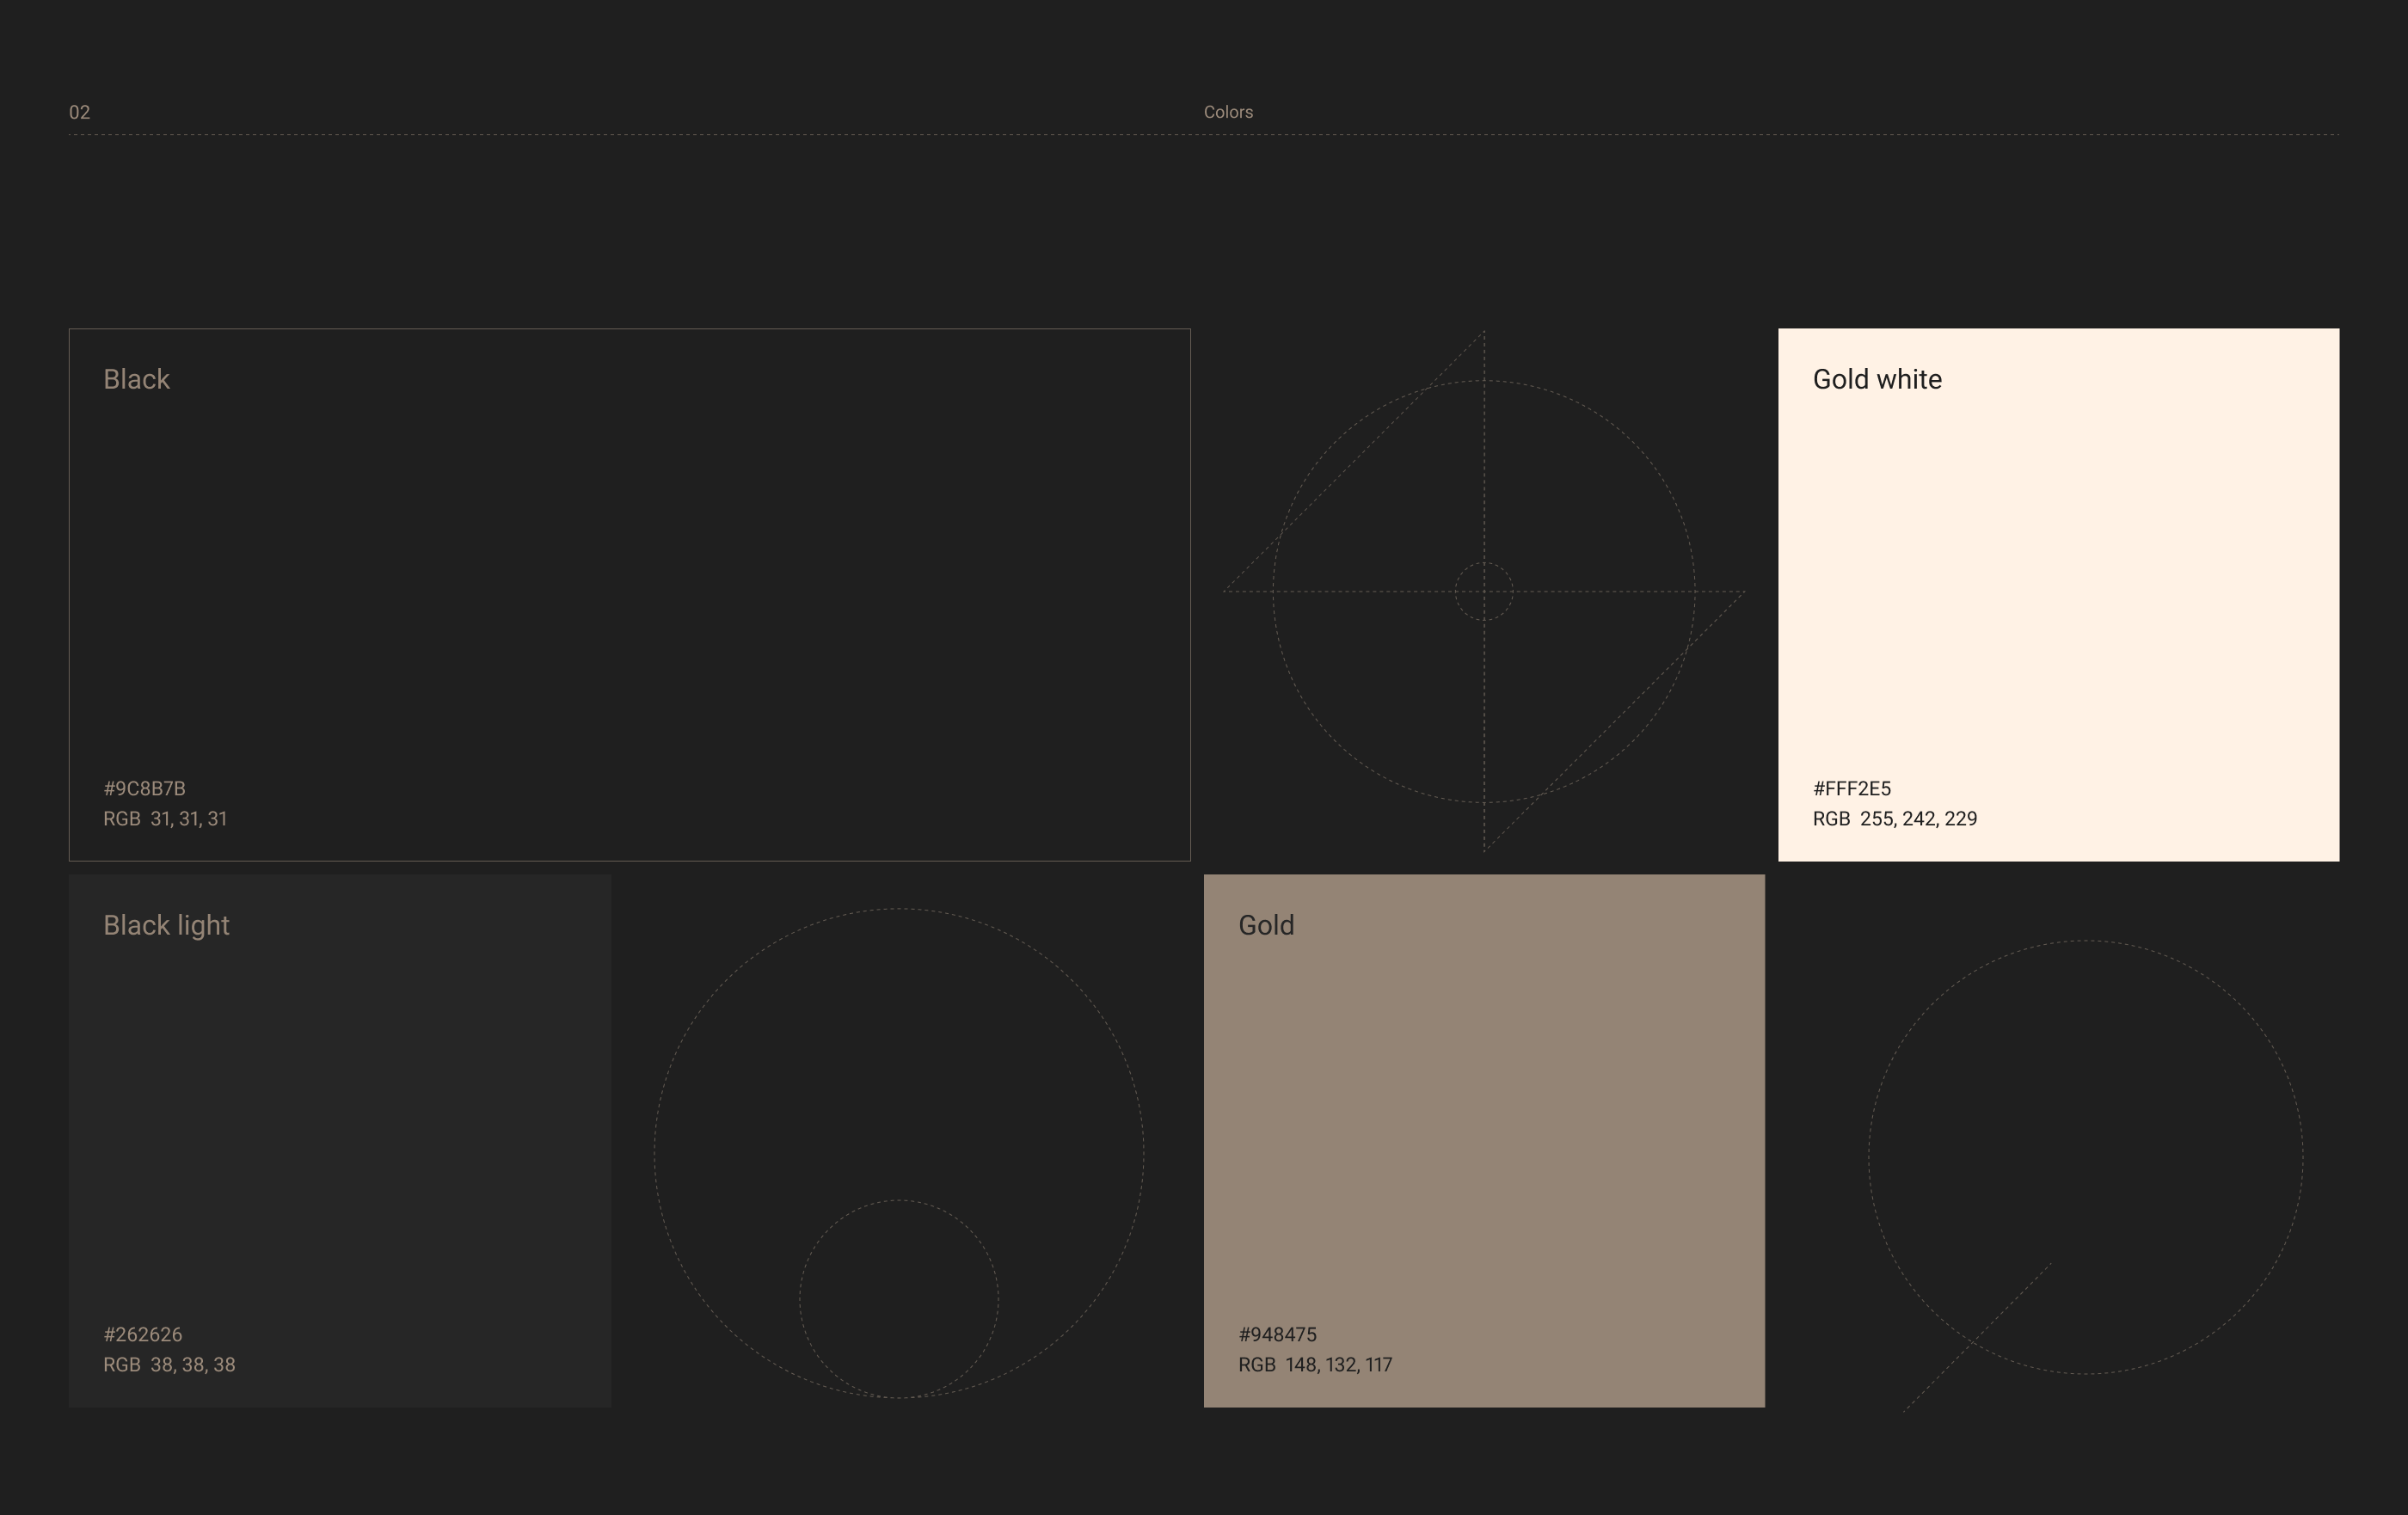Image resolution: width=2408 pixels, height=1515 pixels.
Task: Click the RGB 31, 31, 31 text
Action: [x=165, y=818]
